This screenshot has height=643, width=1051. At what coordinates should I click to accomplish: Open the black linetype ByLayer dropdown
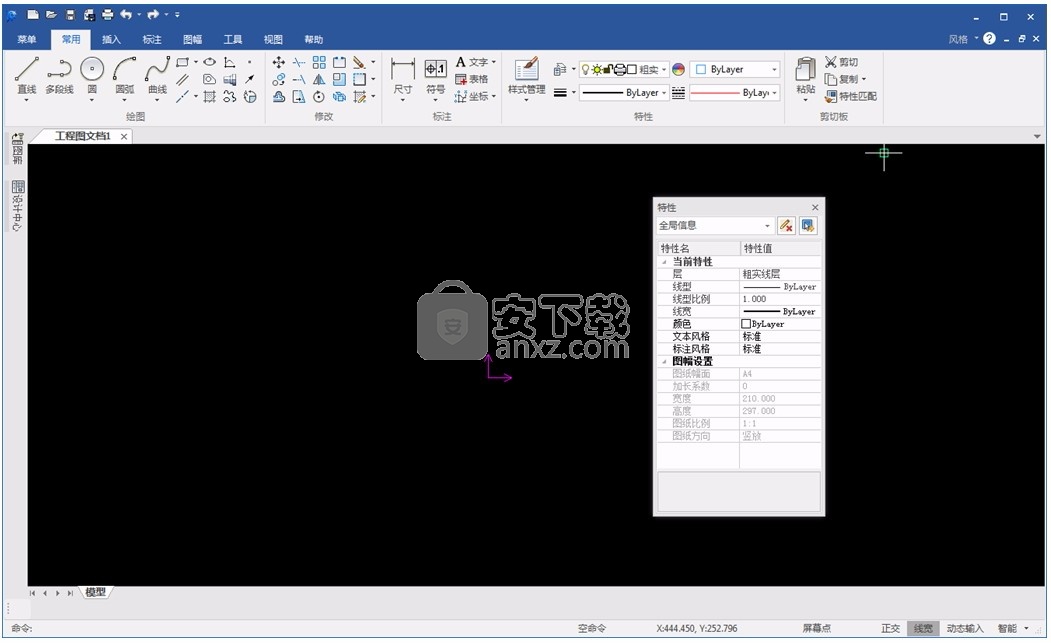coord(623,93)
